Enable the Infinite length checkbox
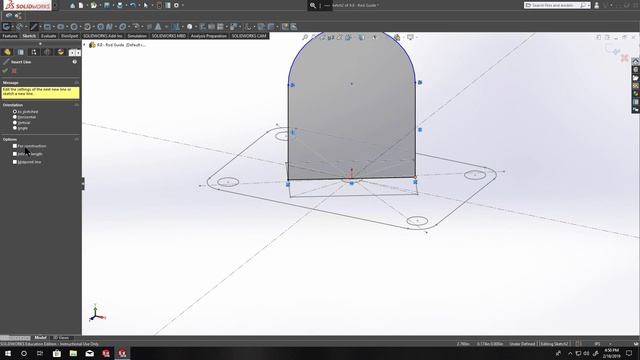This screenshot has height=360, width=640. coord(15,154)
